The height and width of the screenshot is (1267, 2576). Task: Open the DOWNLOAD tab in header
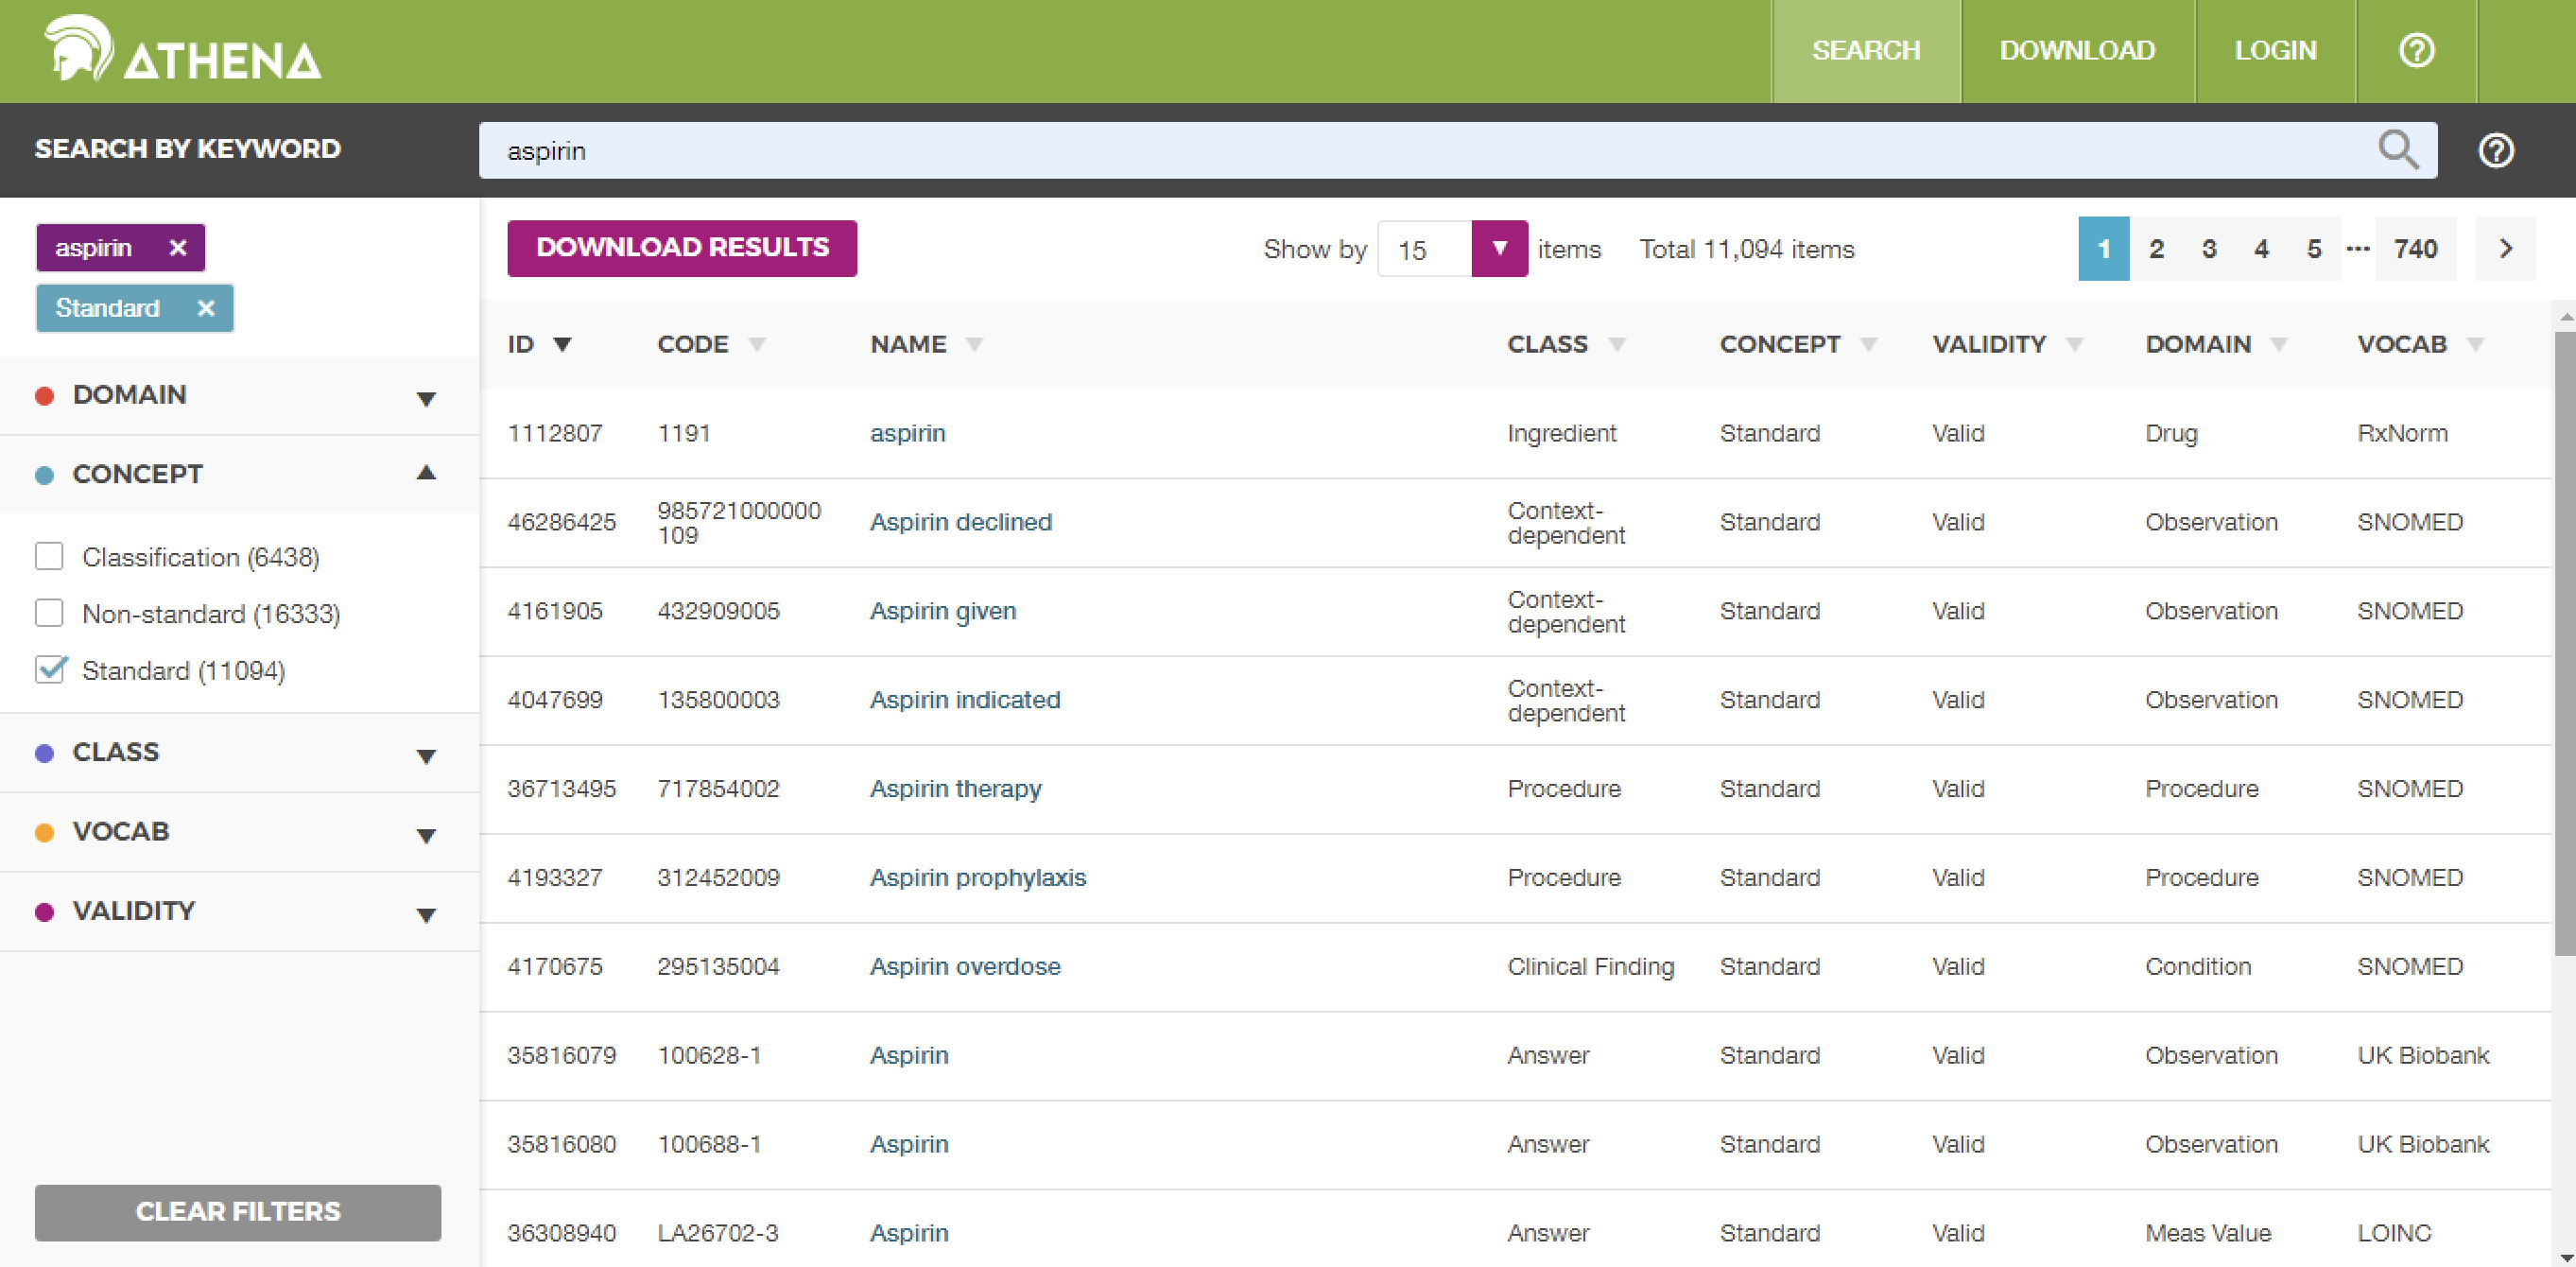coord(2076,50)
